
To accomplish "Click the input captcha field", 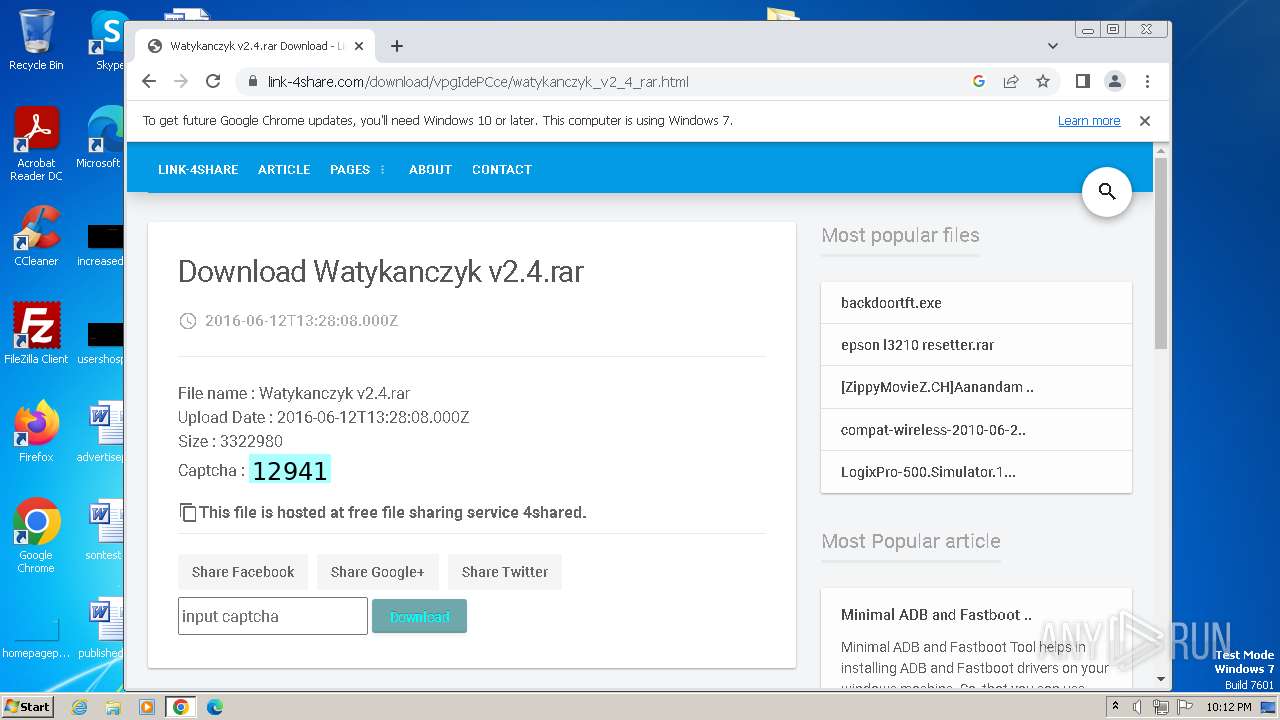I will pos(273,616).
